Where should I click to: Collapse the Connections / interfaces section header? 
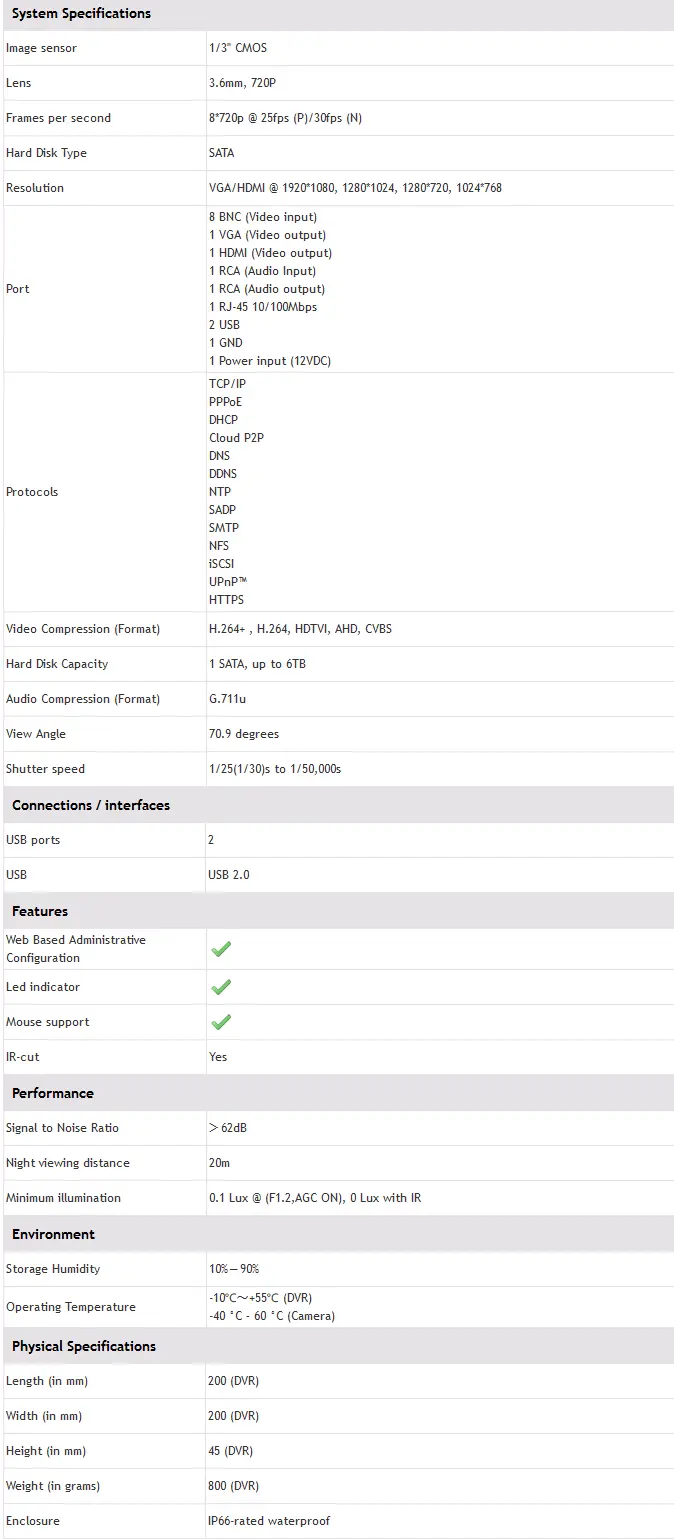[x=91, y=805]
